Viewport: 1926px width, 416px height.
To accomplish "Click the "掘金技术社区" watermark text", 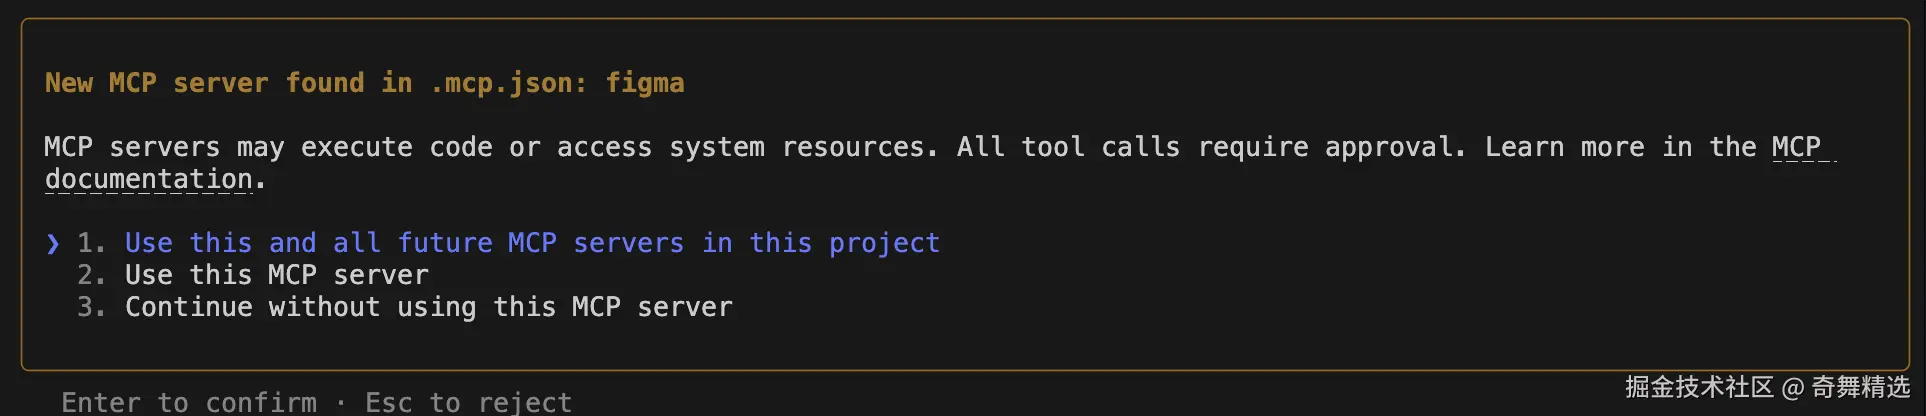I will click(1699, 387).
